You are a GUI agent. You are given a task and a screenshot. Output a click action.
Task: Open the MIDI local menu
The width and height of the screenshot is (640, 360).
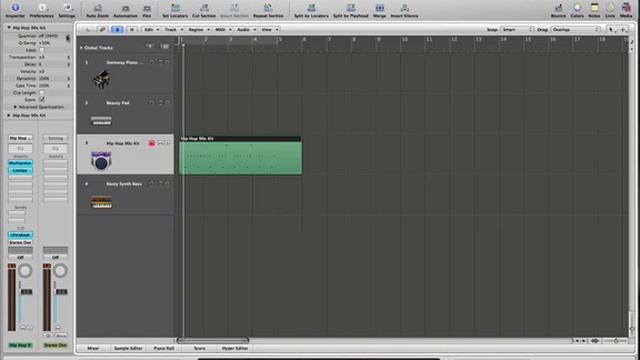[222, 29]
